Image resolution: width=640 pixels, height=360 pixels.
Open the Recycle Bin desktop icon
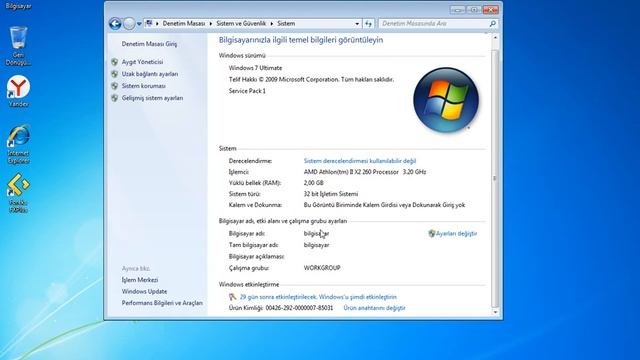pos(18,45)
